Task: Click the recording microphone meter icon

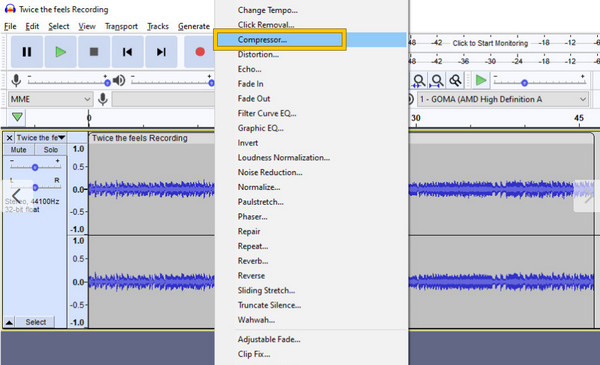Action: click(x=16, y=80)
